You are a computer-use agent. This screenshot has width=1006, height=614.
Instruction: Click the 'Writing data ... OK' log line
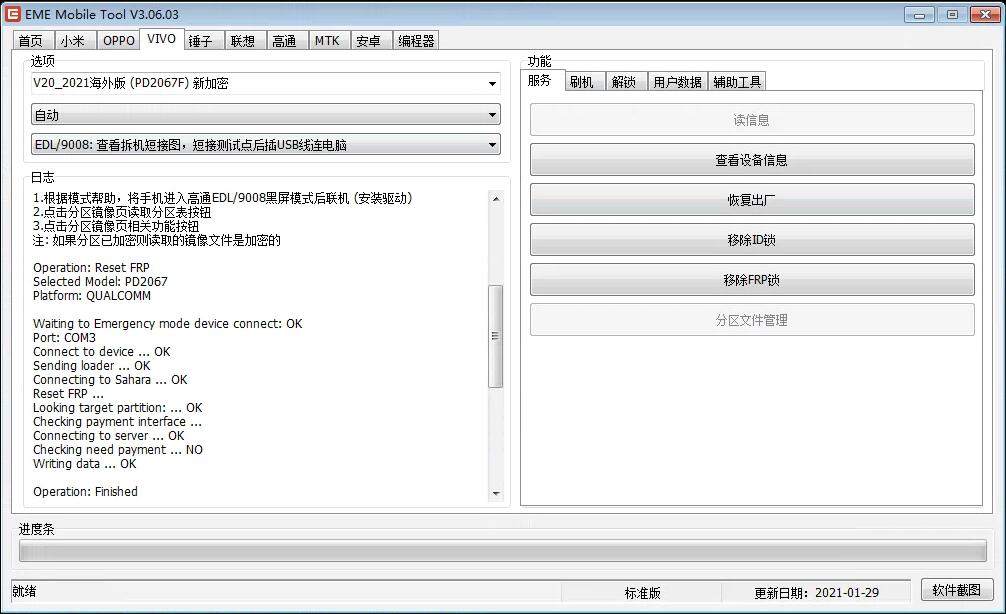pyautogui.click(x=85, y=464)
